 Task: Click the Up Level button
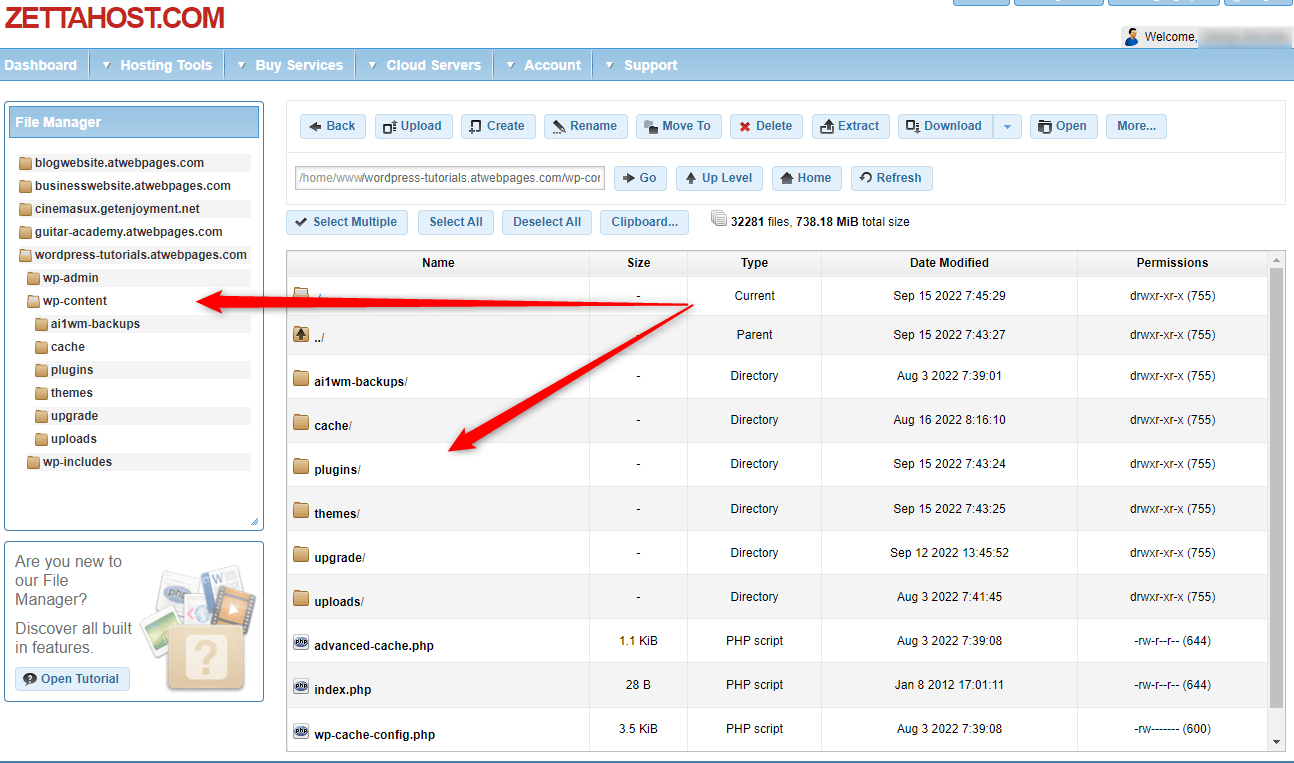719,178
